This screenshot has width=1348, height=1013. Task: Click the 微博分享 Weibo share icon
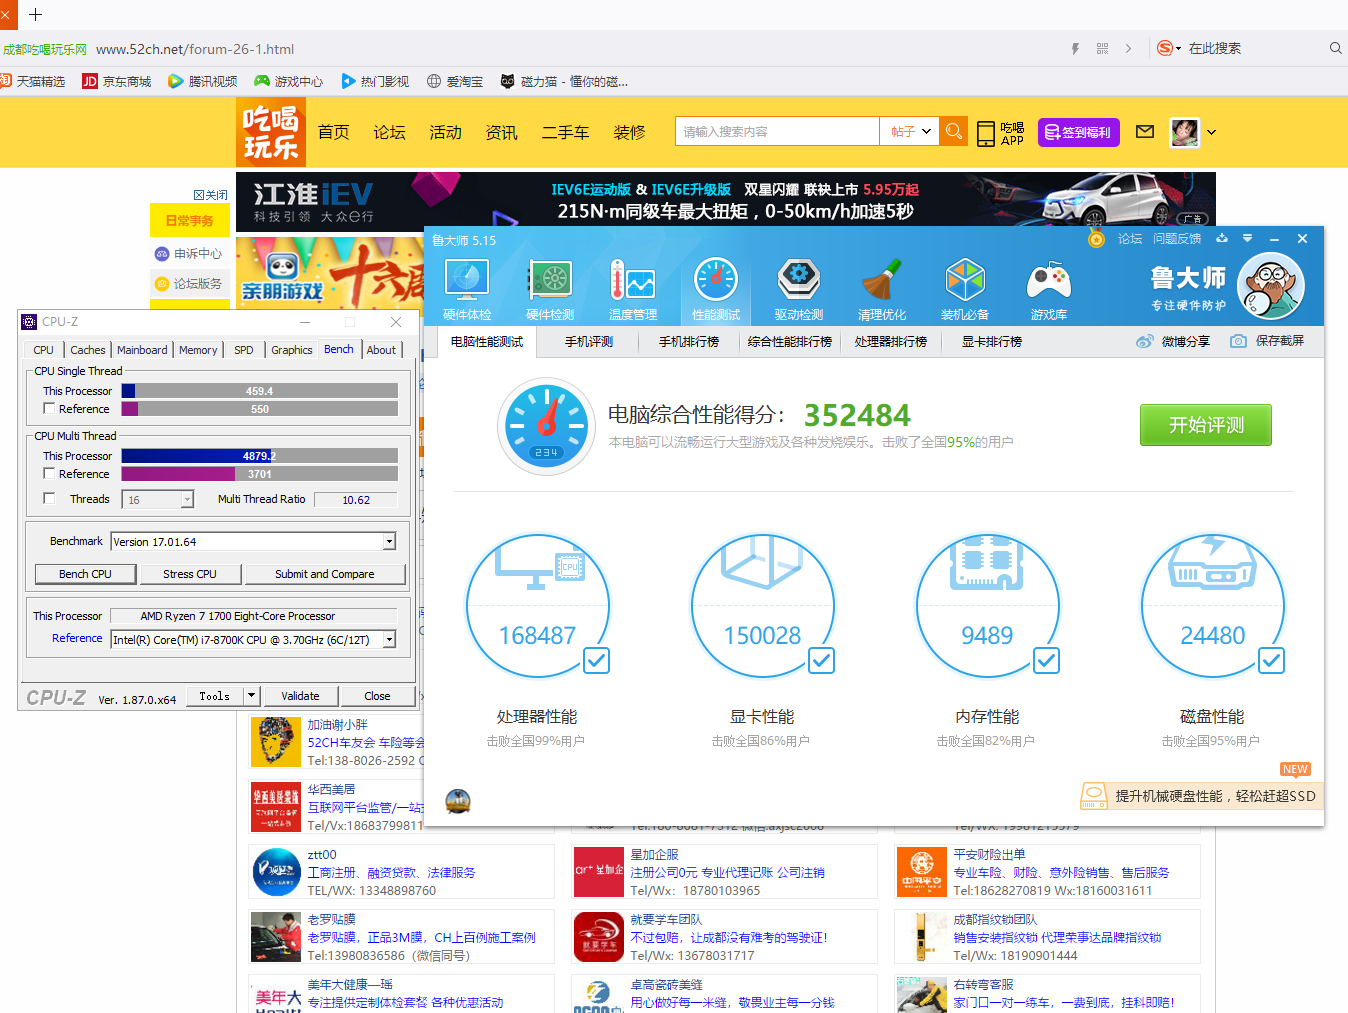tap(1145, 341)
